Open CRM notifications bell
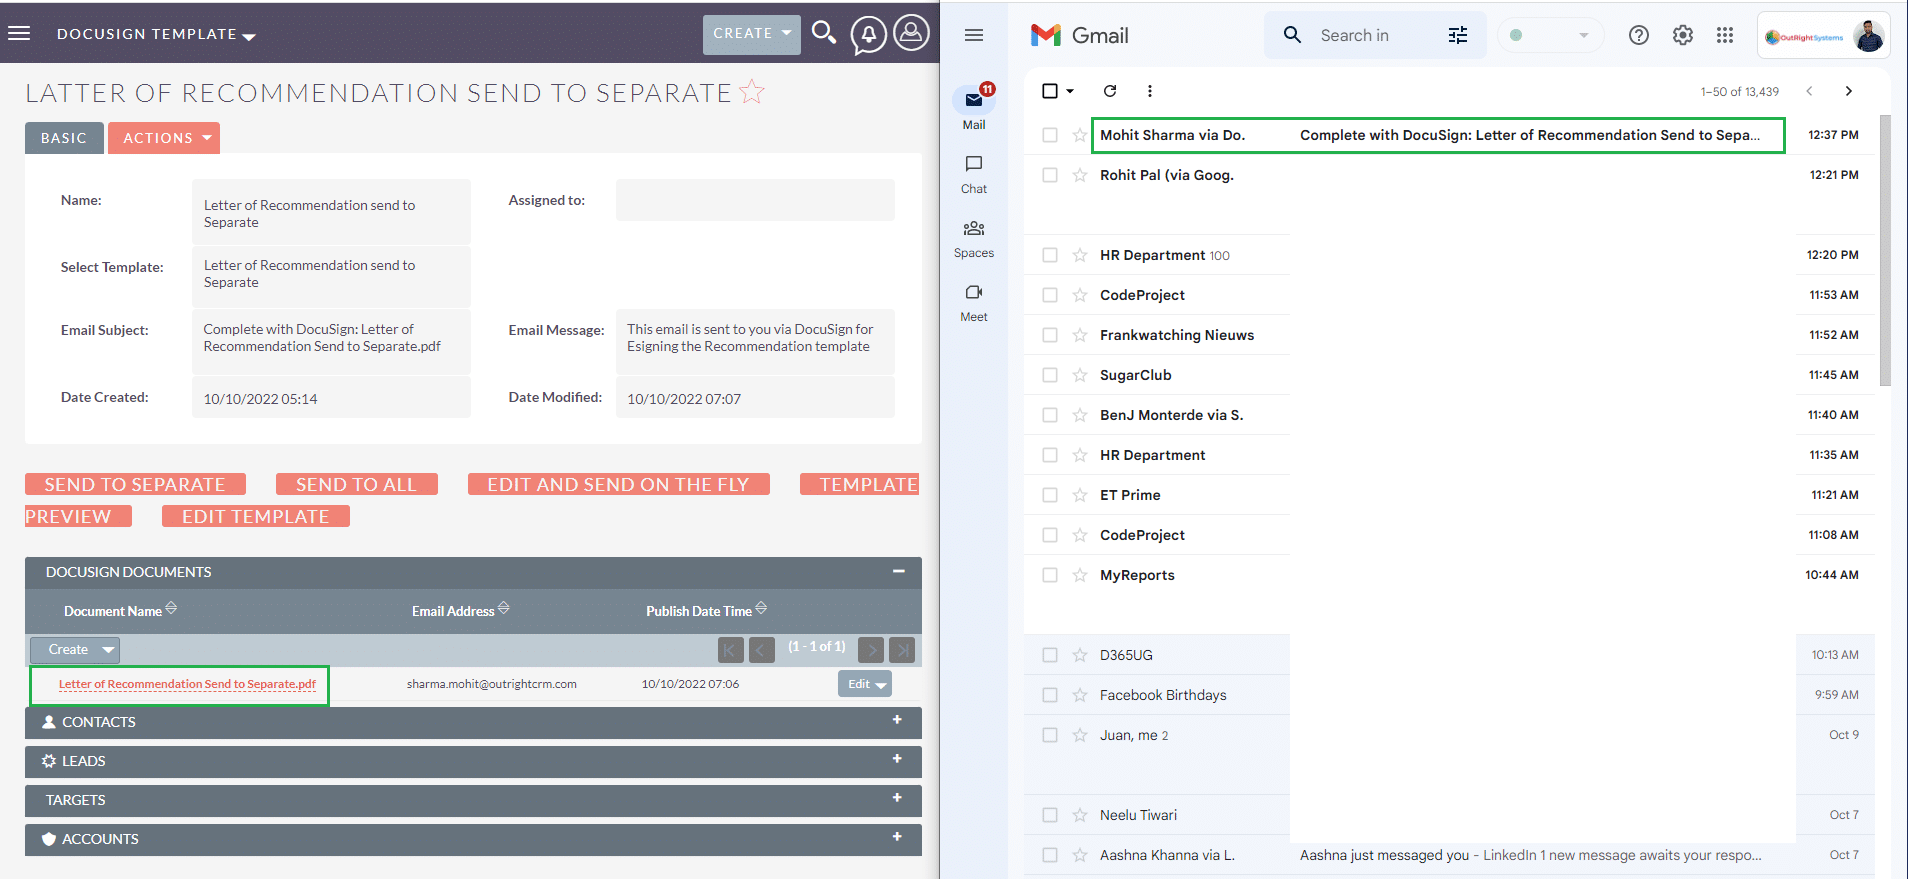 [x=868, y=35]
